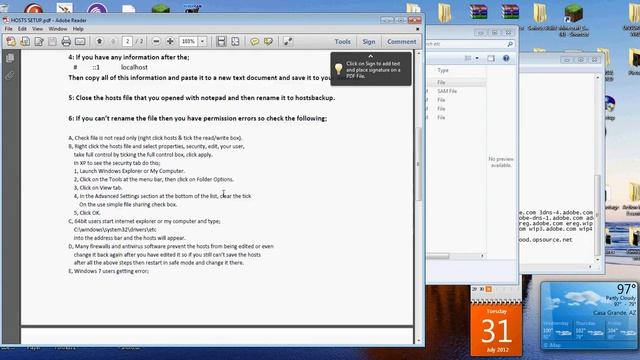
Task: Click the page number input field
Action: tap(127, 42)
